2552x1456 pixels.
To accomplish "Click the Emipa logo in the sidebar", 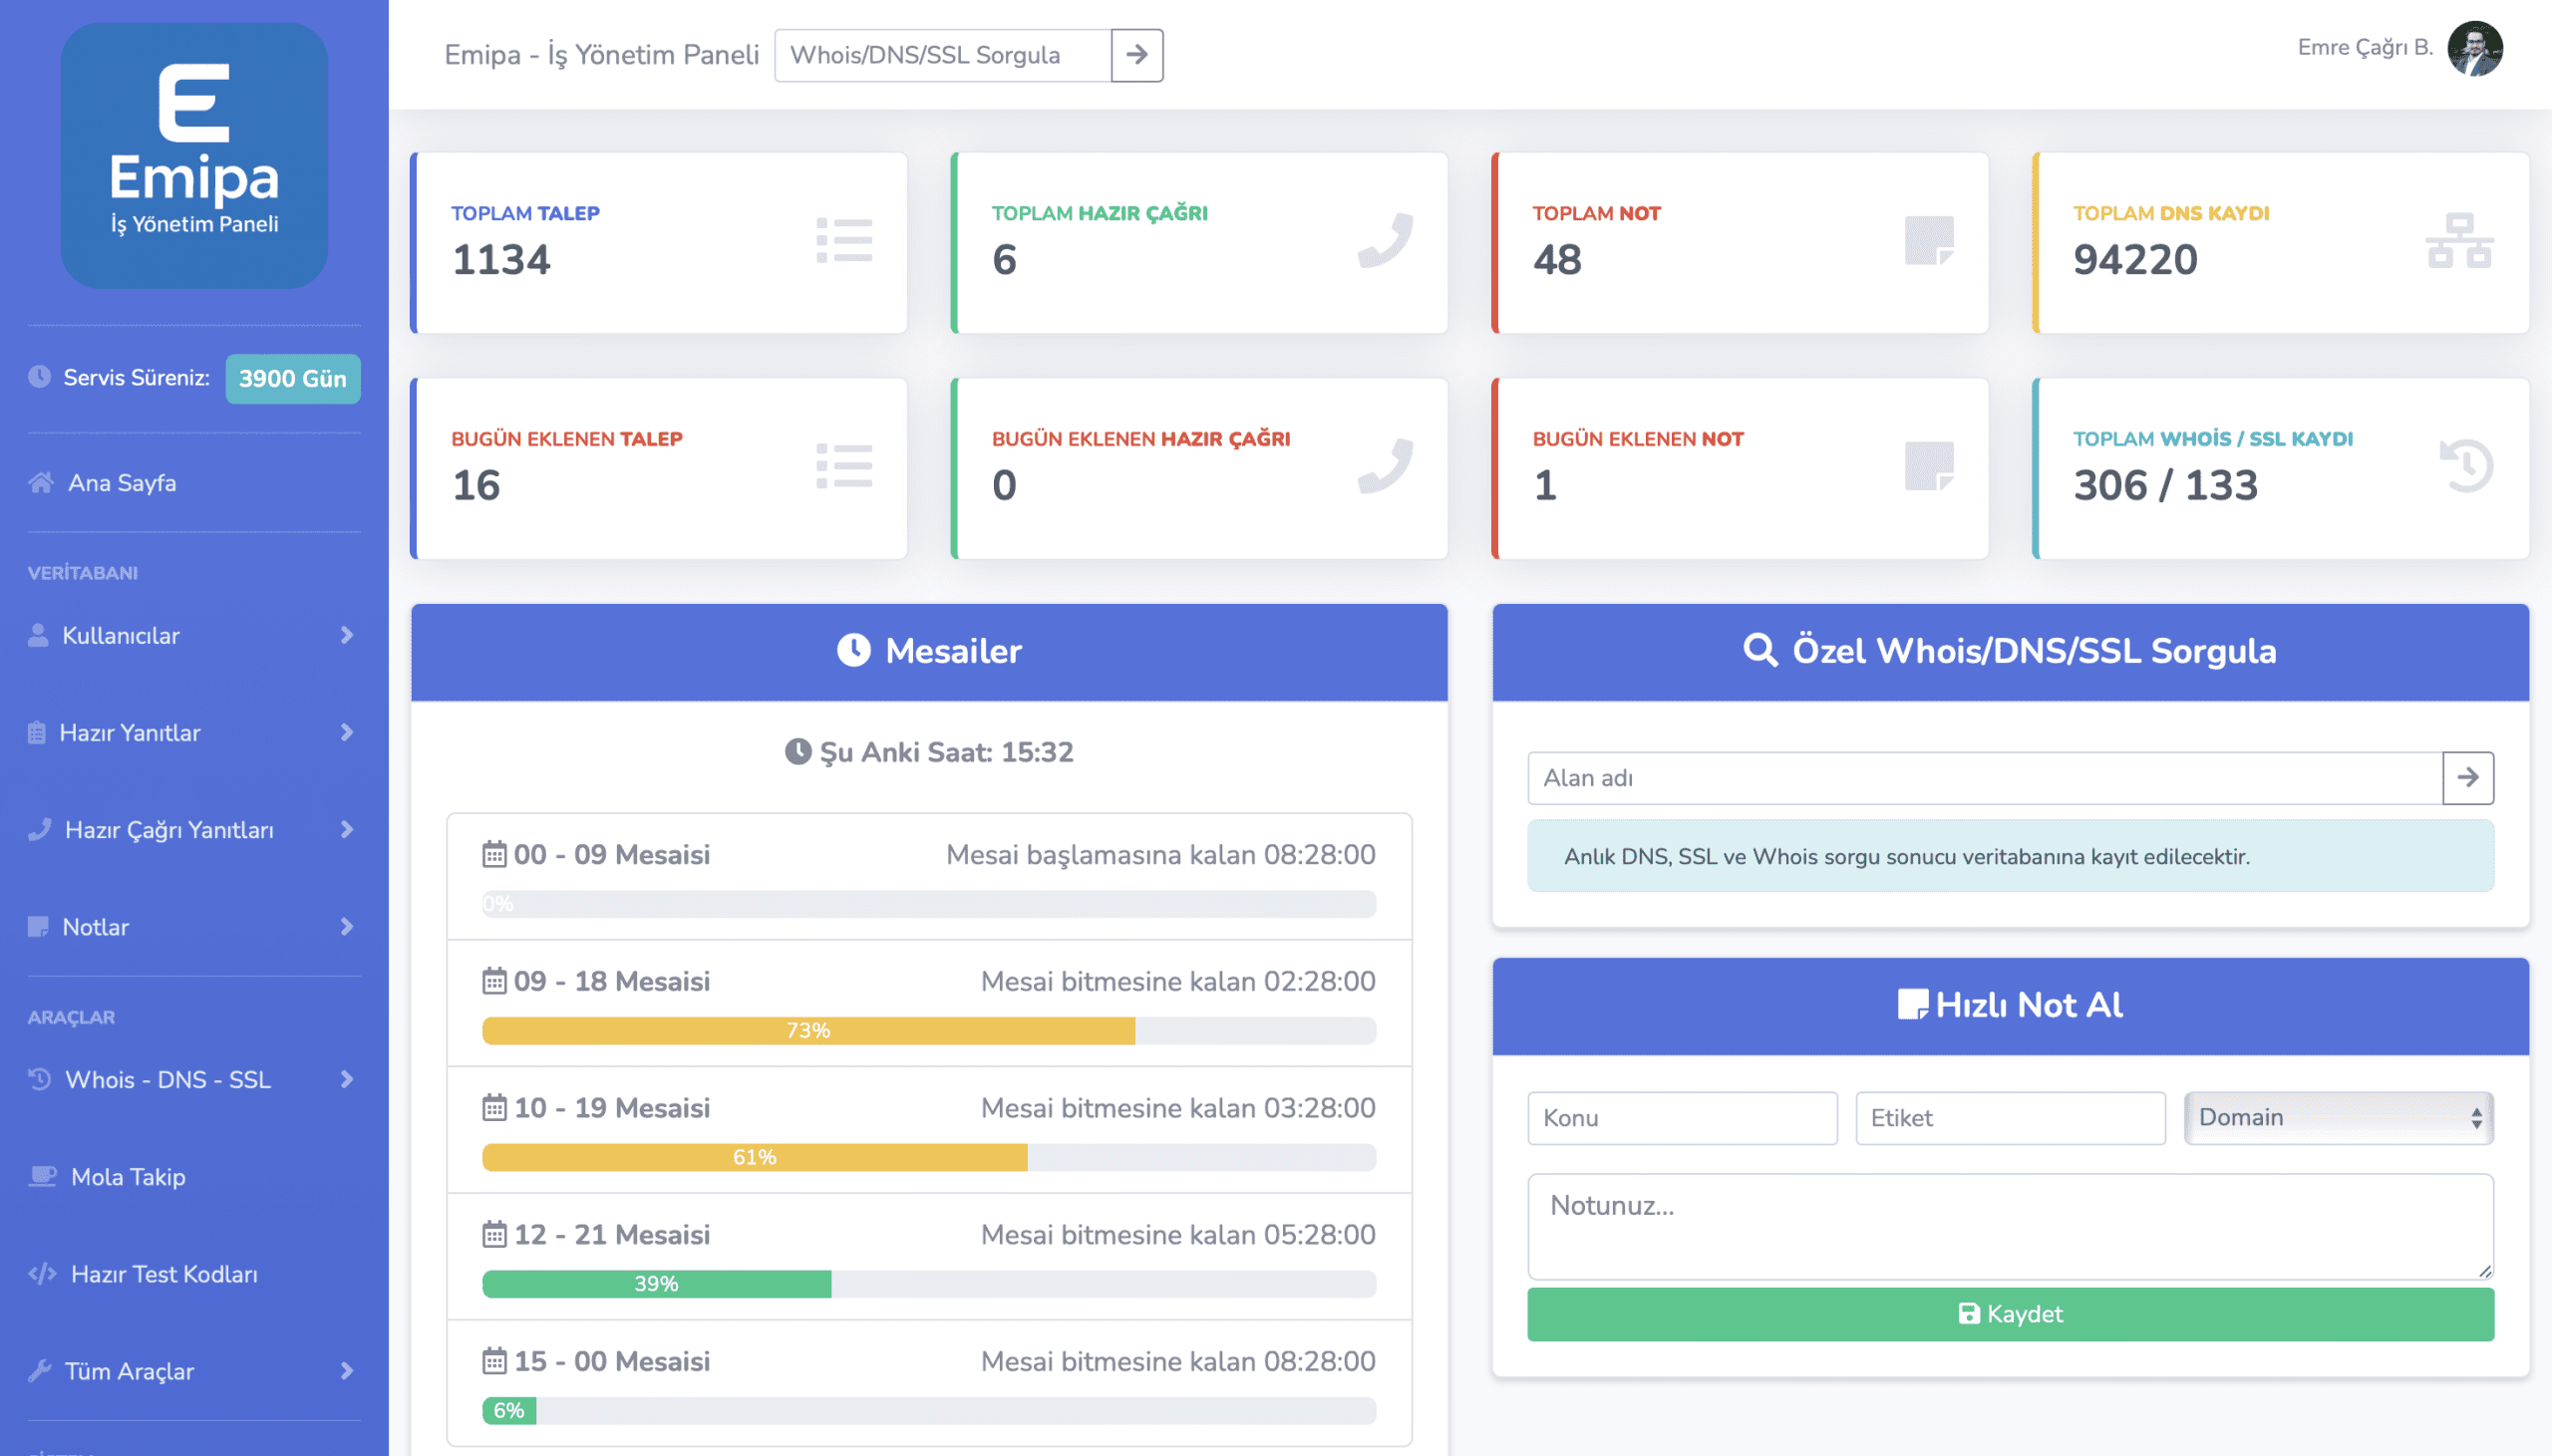I will tap(194, 156).
